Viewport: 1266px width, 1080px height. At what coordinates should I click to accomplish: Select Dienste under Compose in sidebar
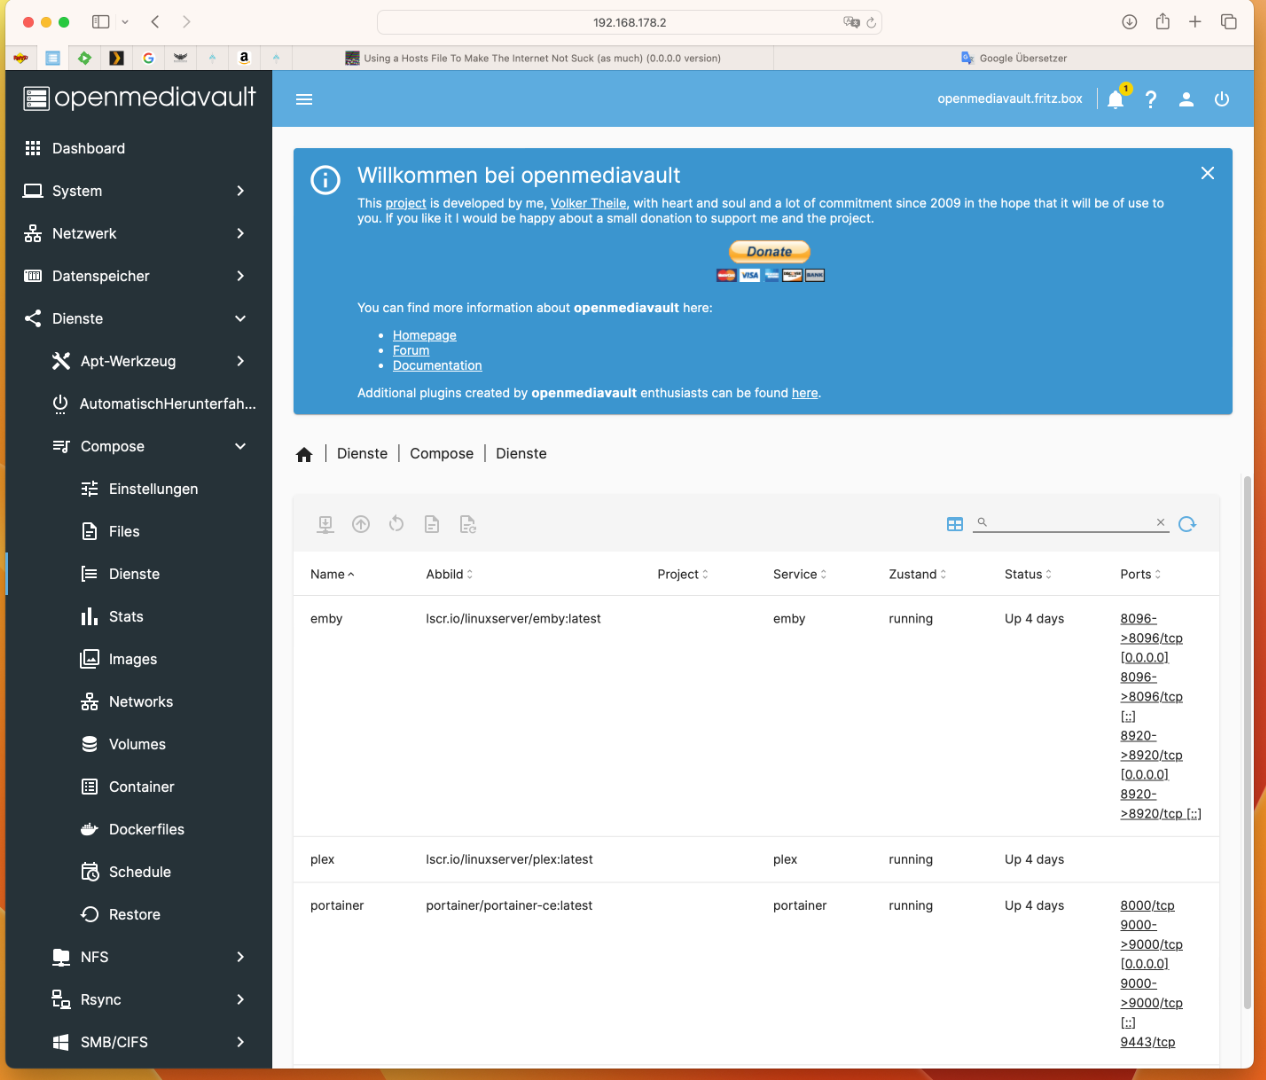pos(139,574)
